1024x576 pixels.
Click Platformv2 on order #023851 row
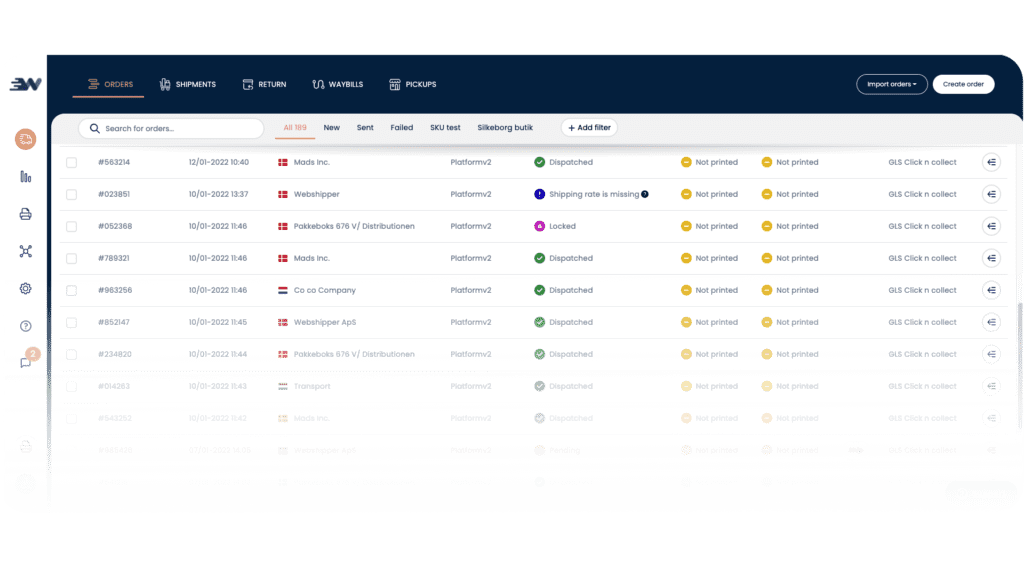(x=471, y=194)
